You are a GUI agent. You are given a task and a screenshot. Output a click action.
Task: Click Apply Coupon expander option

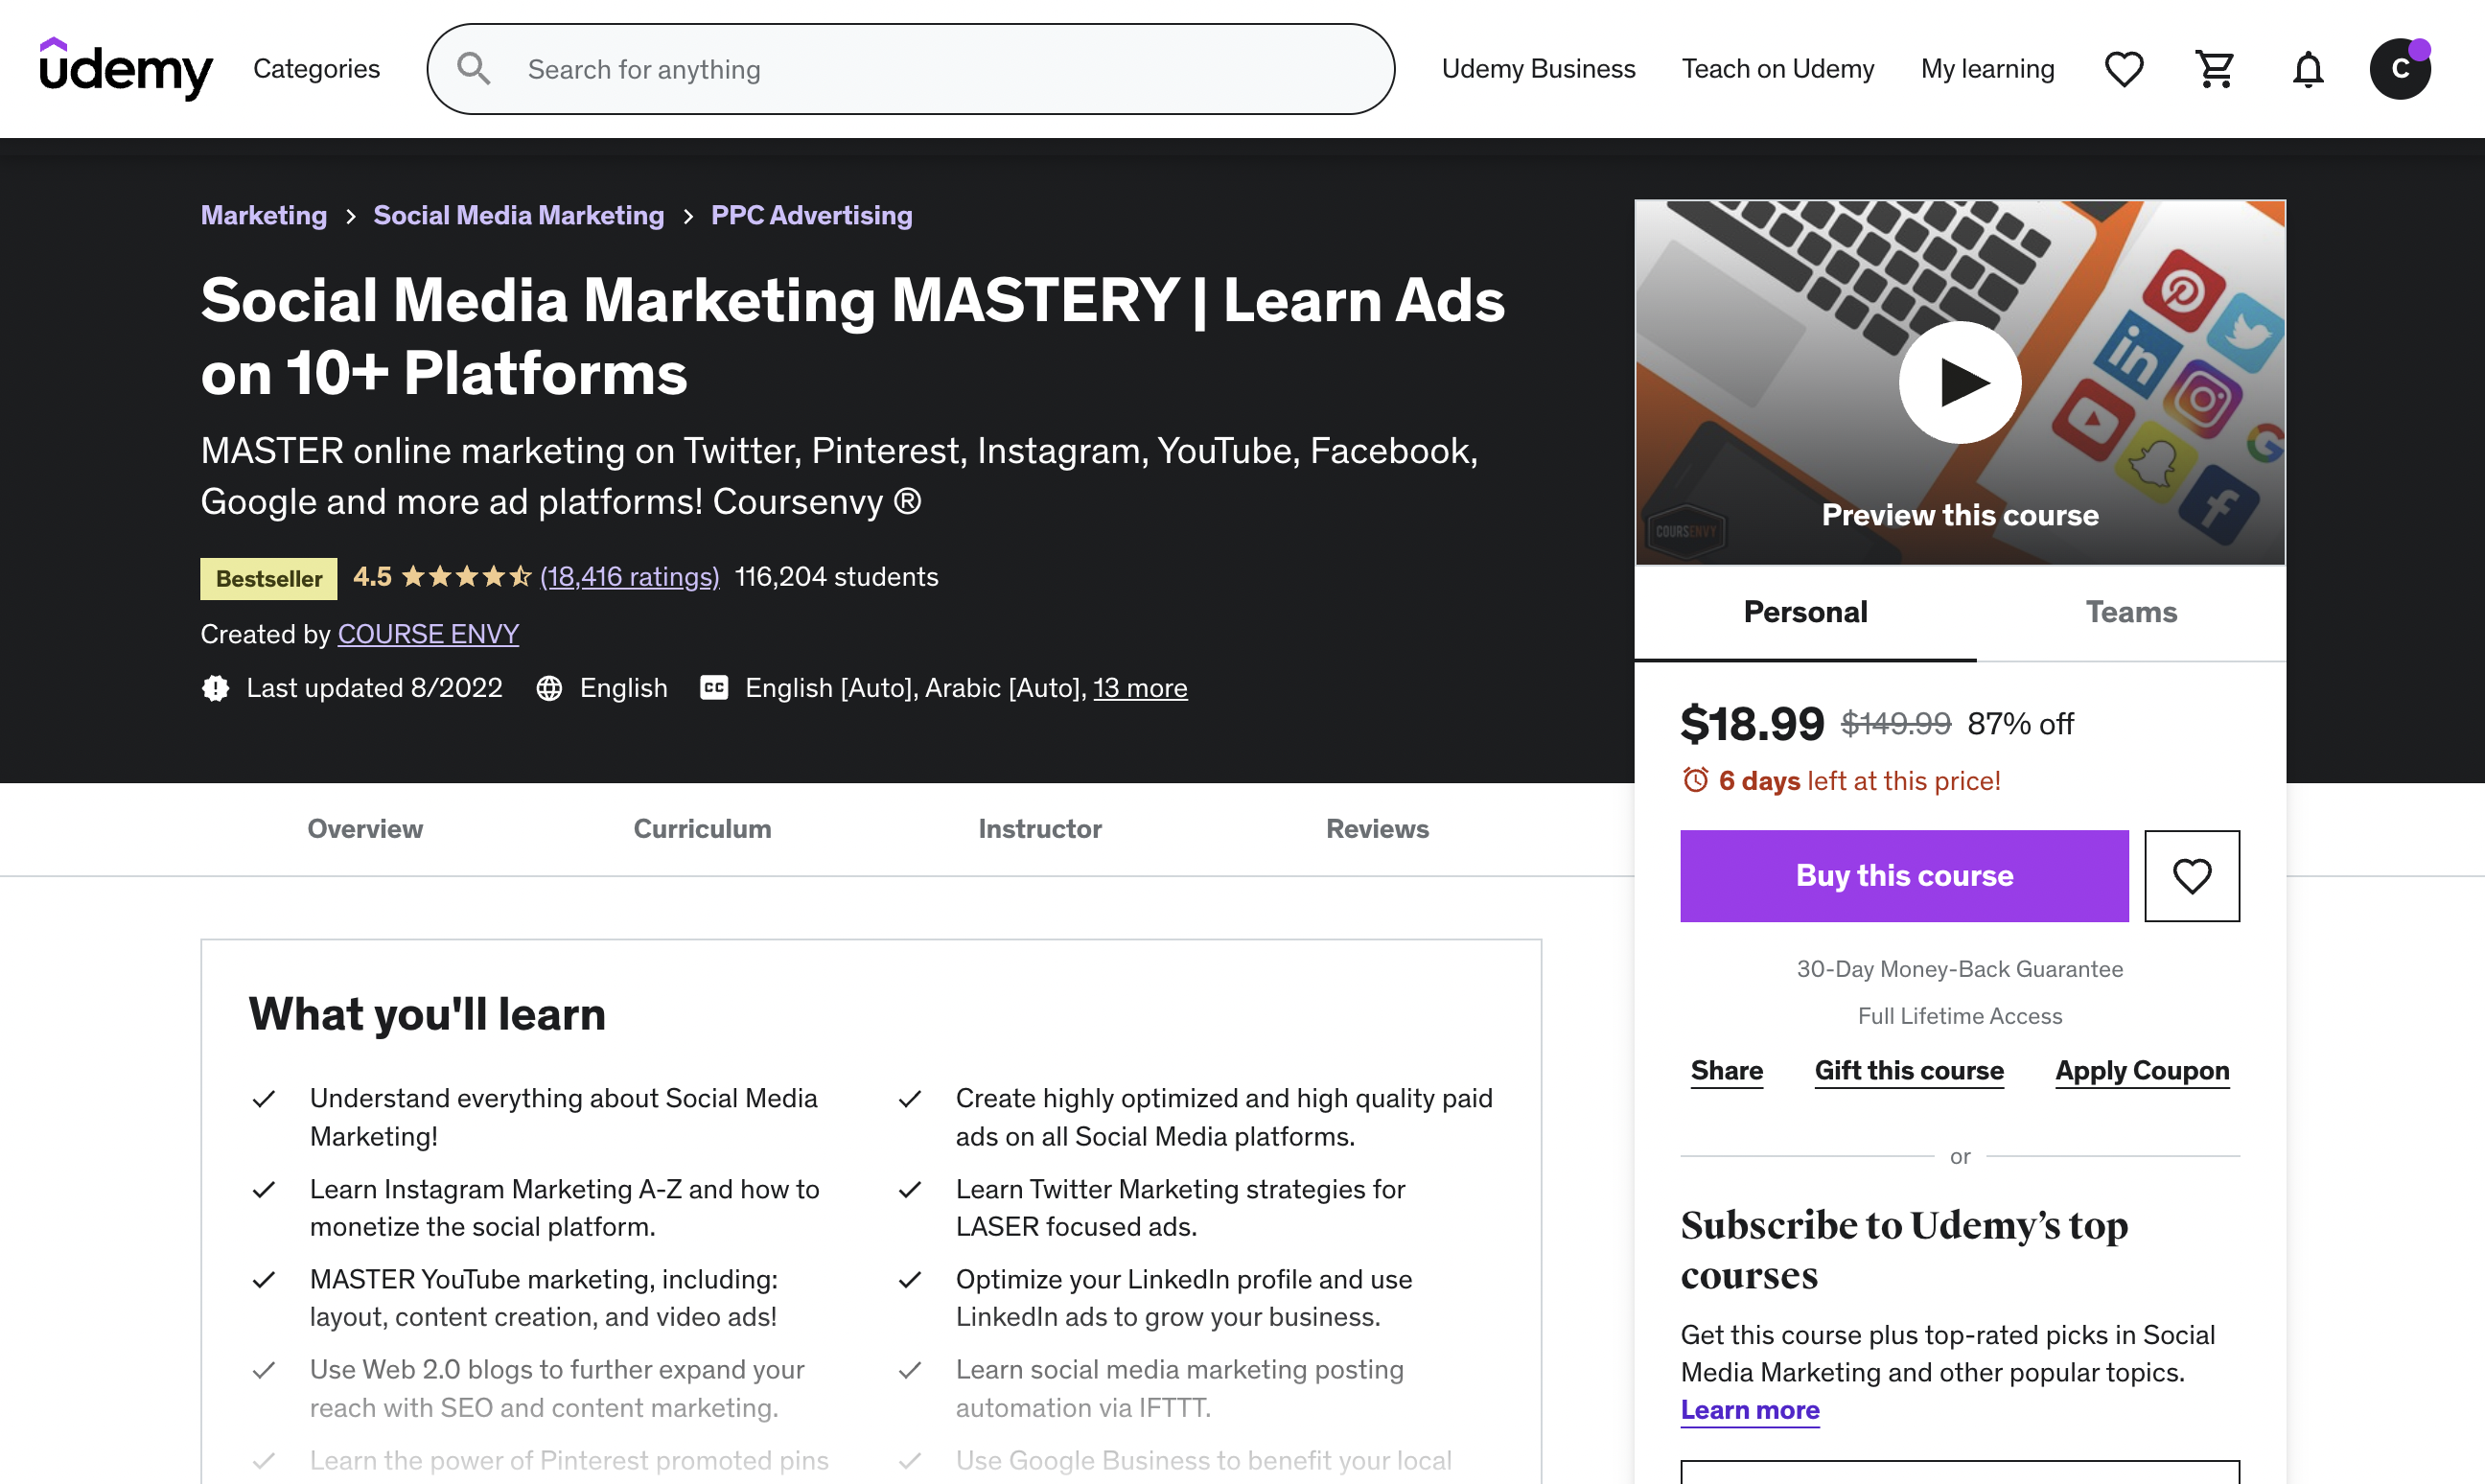2143,1069
